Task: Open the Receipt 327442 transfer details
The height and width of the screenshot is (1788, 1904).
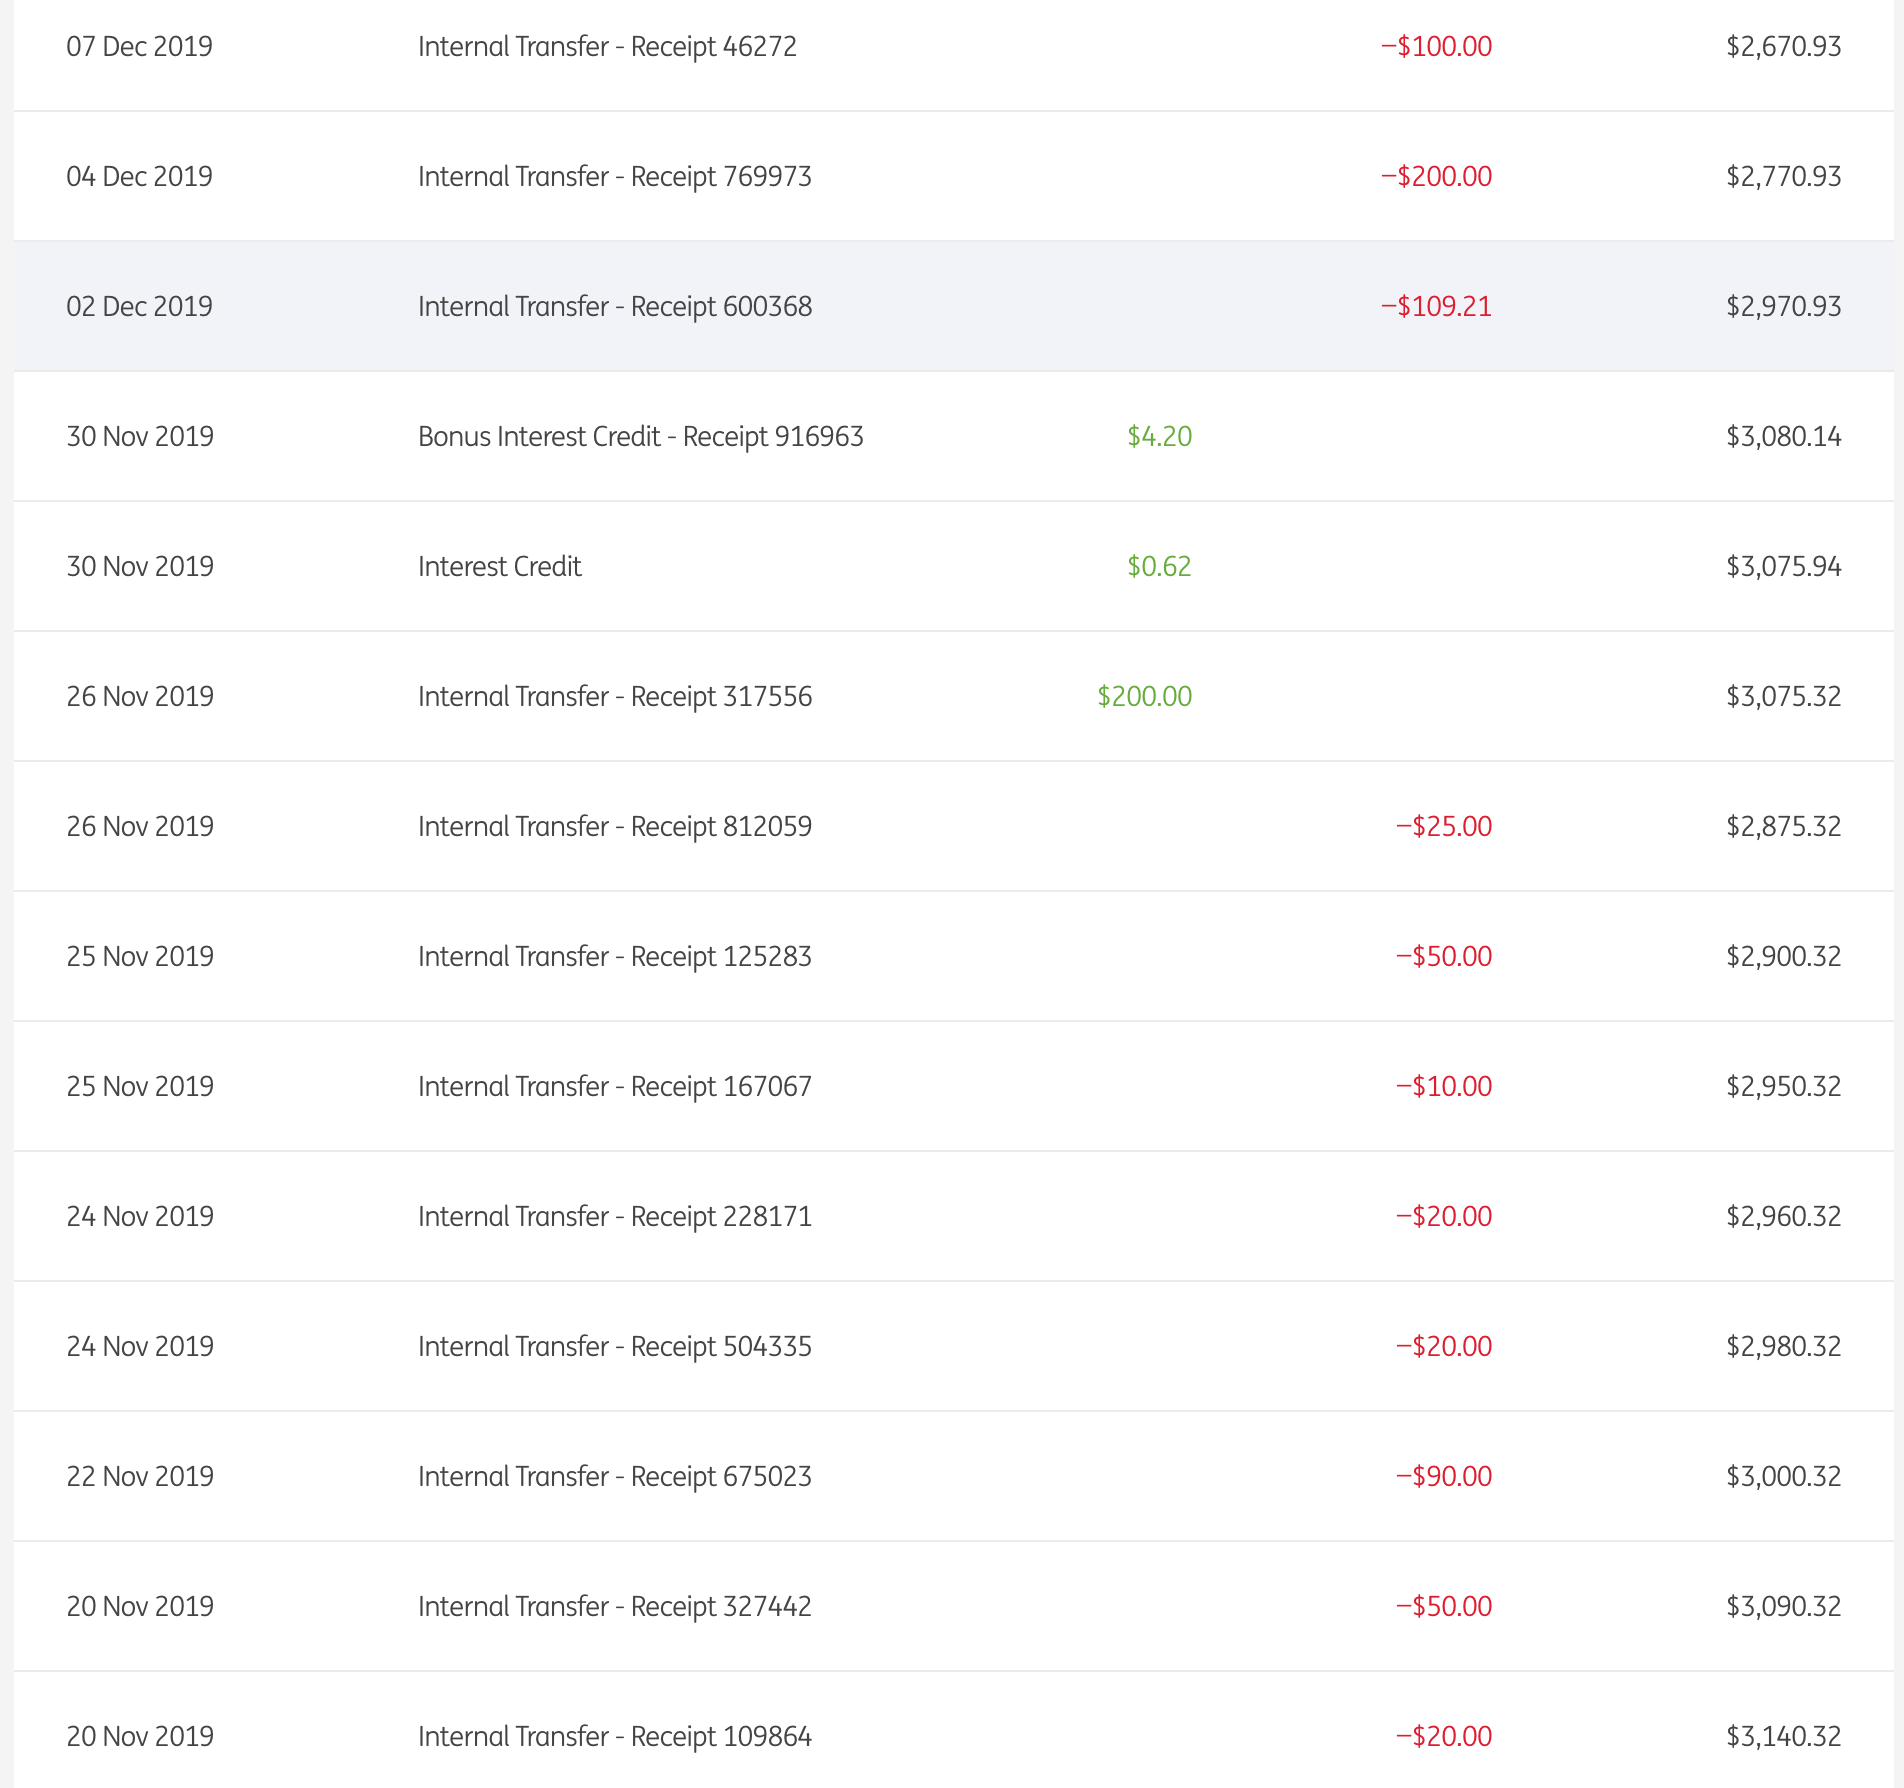Action: (614, 1607)
